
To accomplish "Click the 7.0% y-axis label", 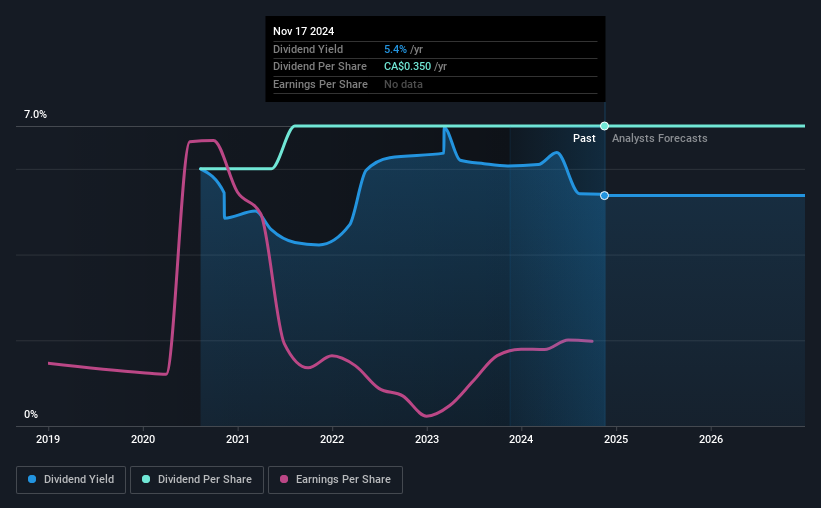I will click(x=35, y=114).
